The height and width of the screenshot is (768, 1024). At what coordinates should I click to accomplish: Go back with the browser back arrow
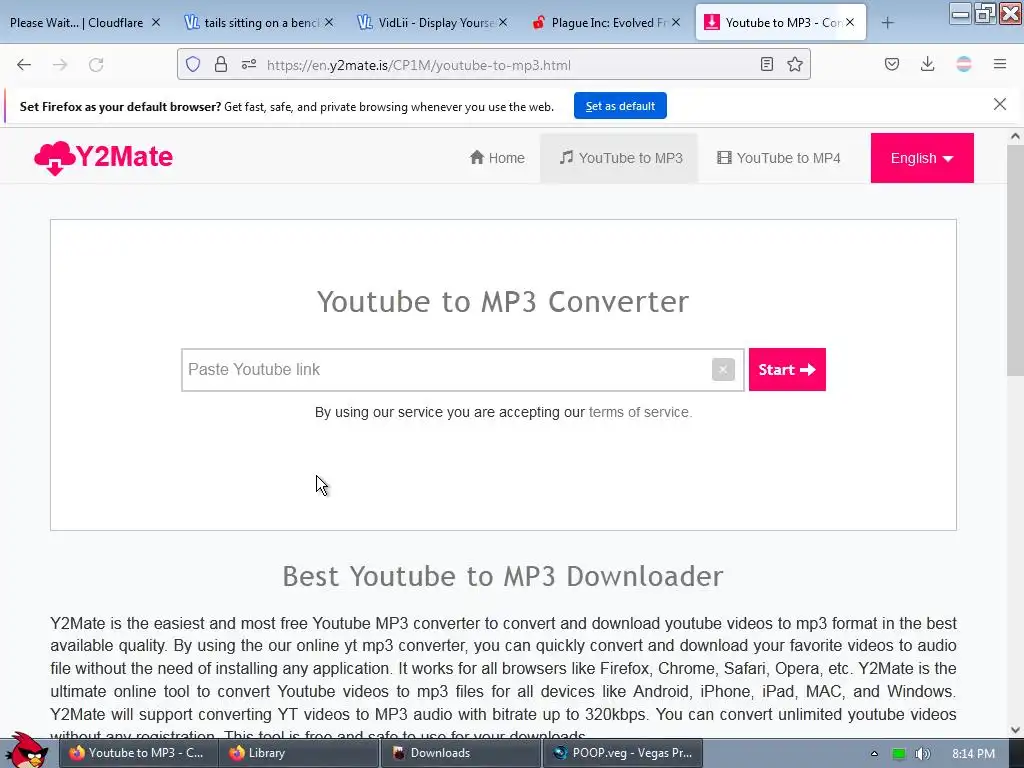coord(24,65)
